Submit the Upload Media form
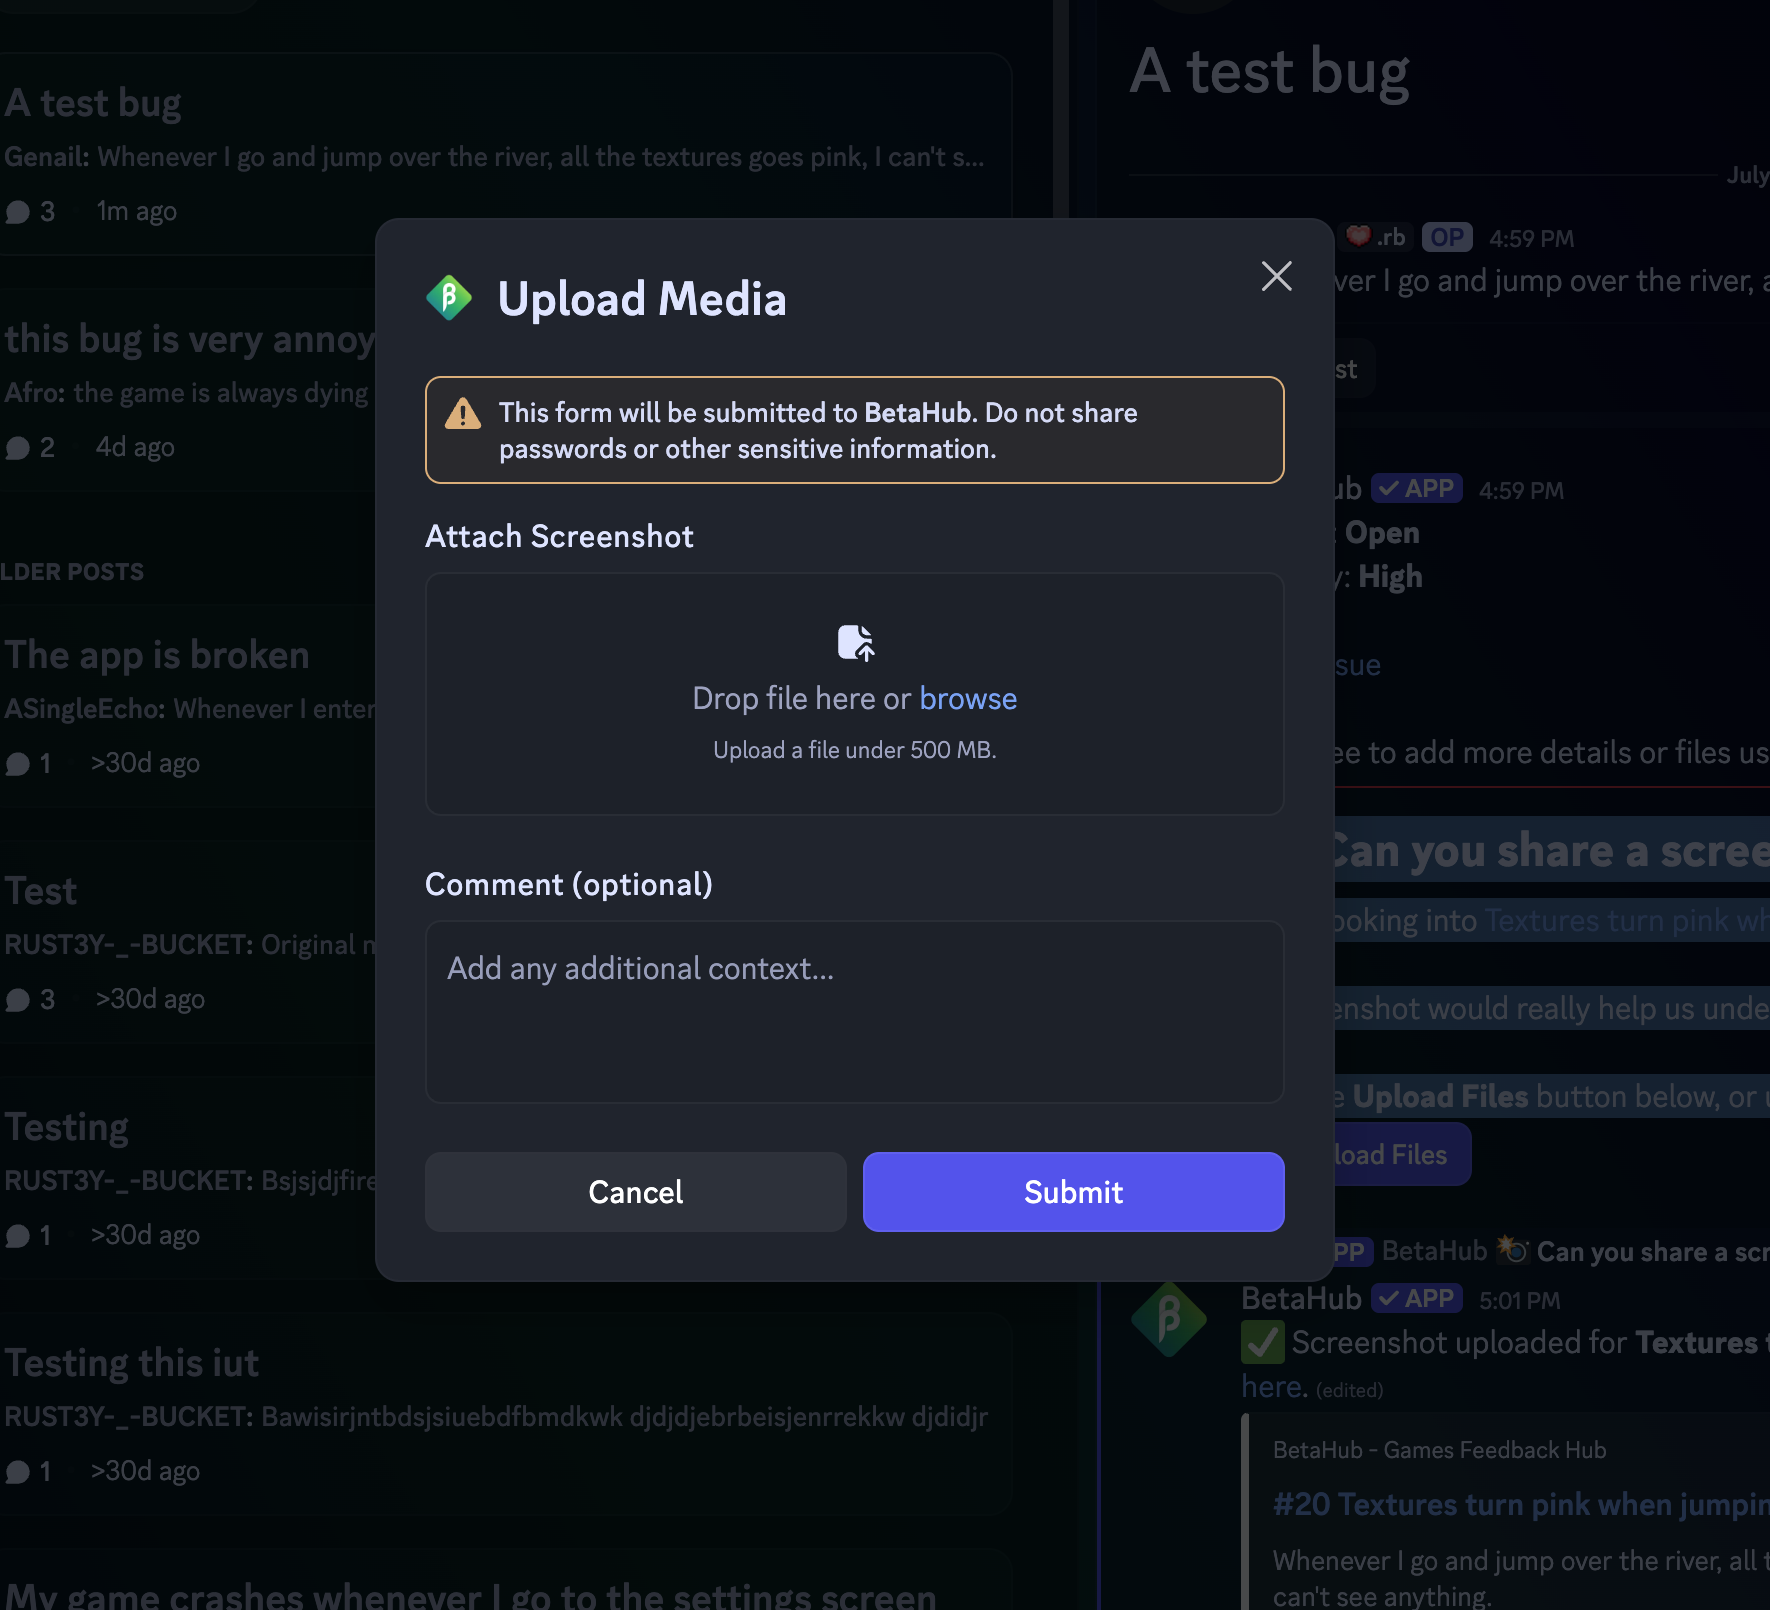Image resolution: width=1770 pixels, height=1610 pixels. [x=1074, y=1192]
